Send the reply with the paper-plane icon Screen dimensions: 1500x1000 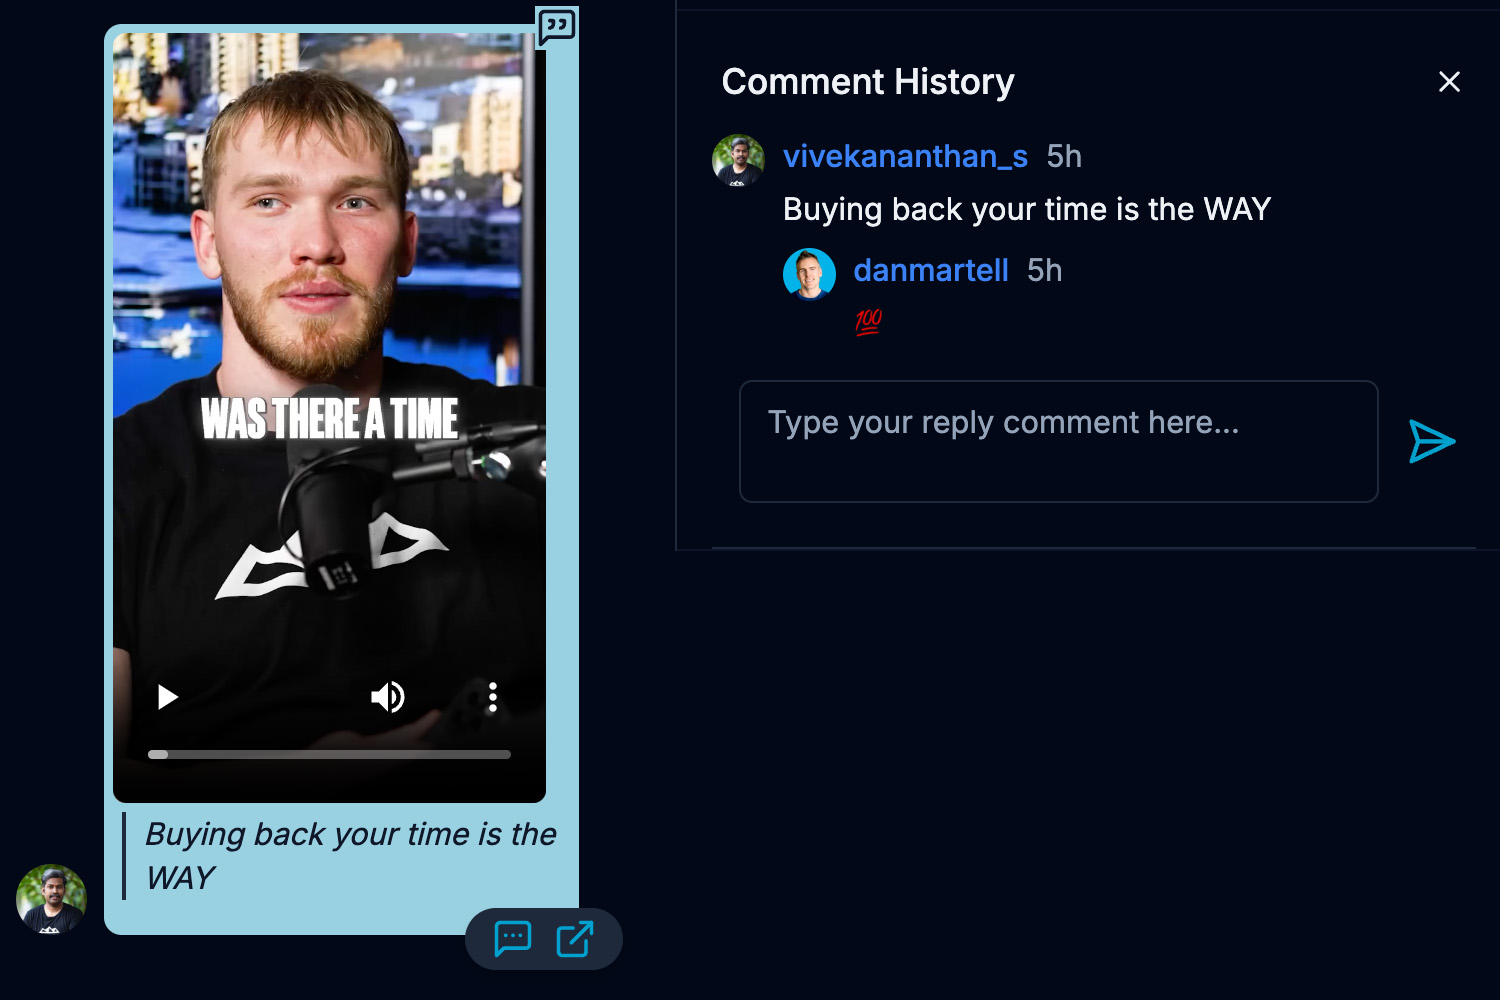click(x=1432, y=441)
